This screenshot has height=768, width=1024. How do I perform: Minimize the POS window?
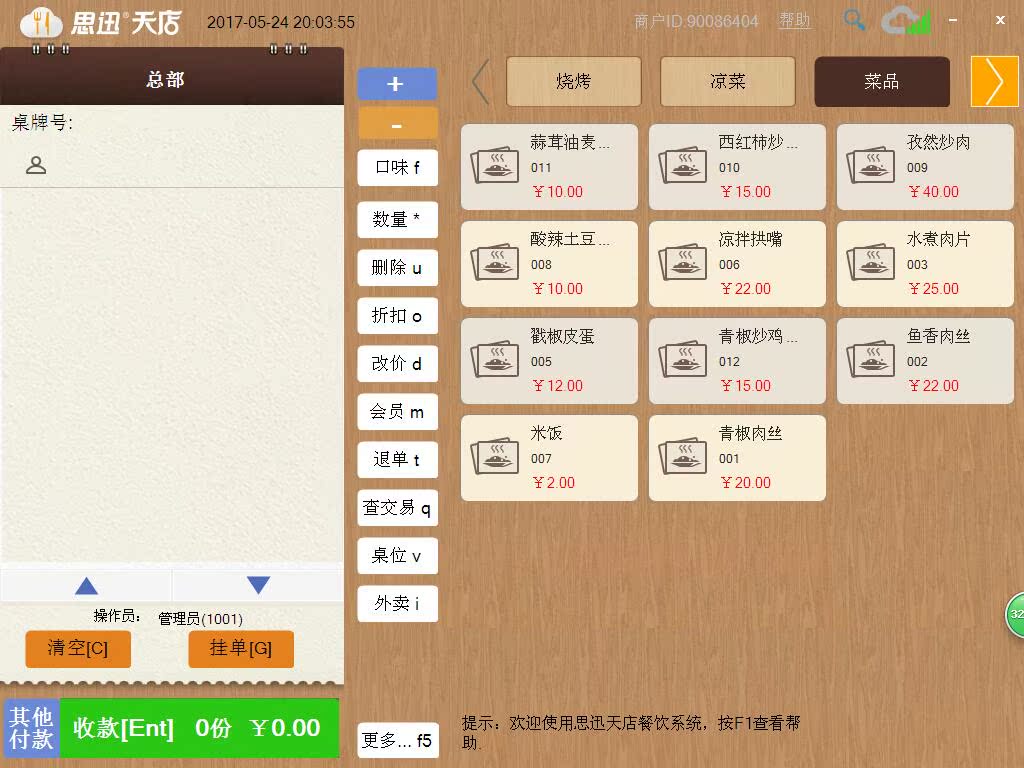tap(953, 20)
